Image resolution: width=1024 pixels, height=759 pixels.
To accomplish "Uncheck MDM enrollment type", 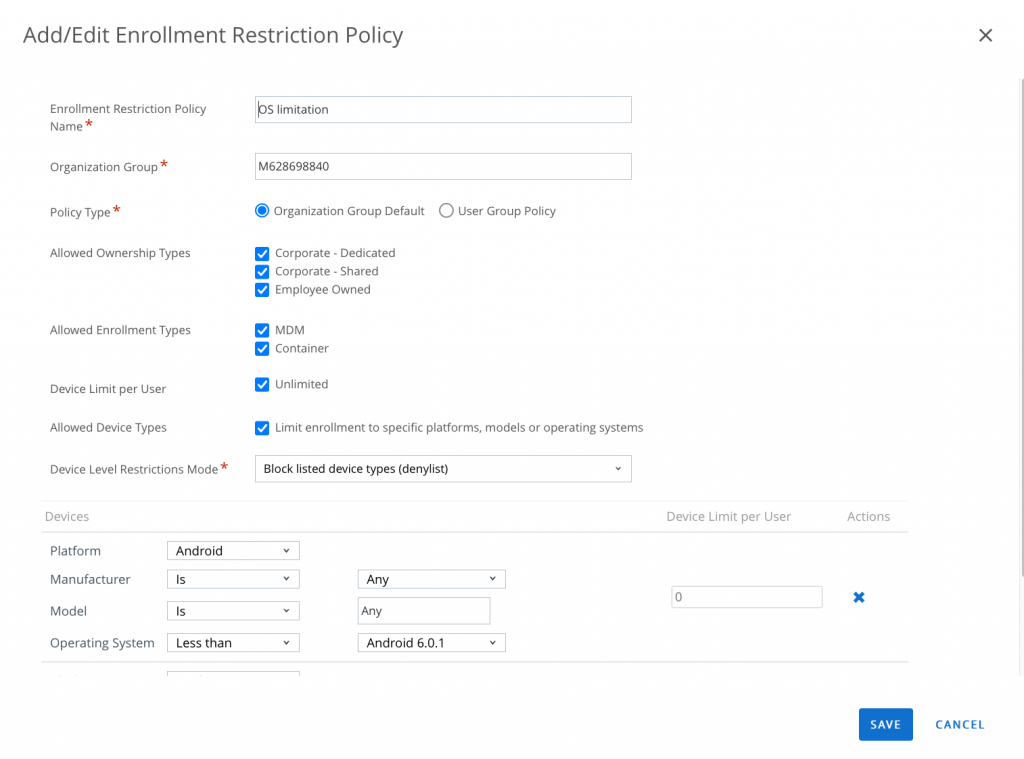I will 262,330.
